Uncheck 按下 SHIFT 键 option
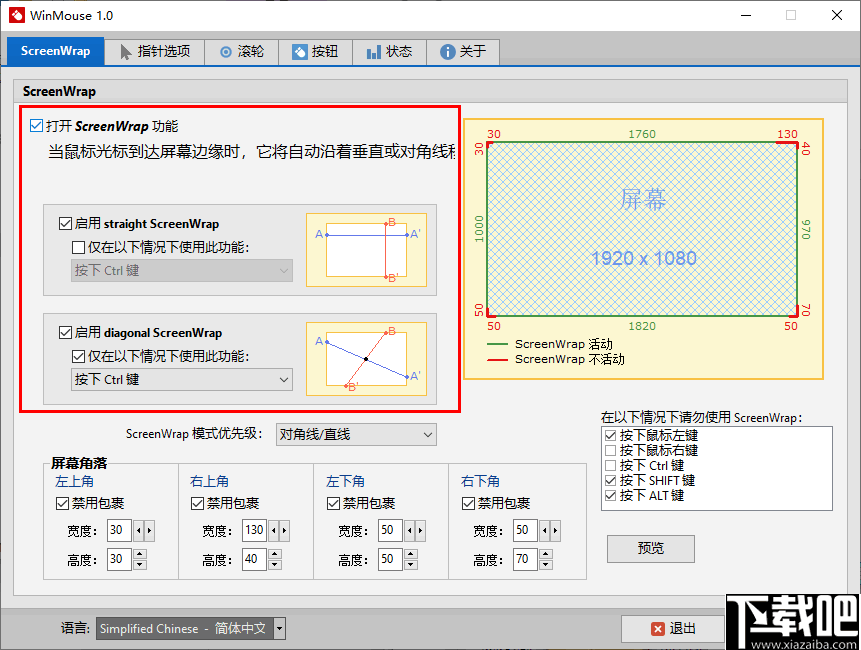Image resolution: width=861 pixels, height=650 pixels. (610, 479)
